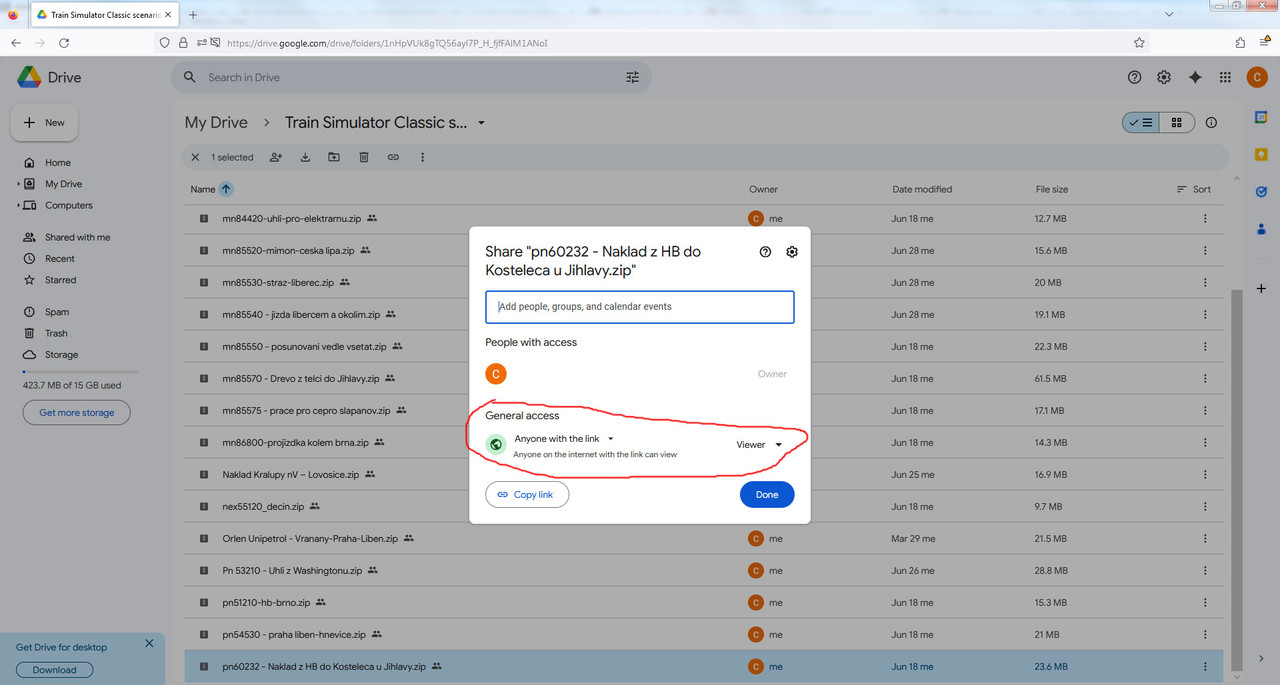Click the Copy link button
The height and width of the screenshot is (685, 1280).
[527, 495]
